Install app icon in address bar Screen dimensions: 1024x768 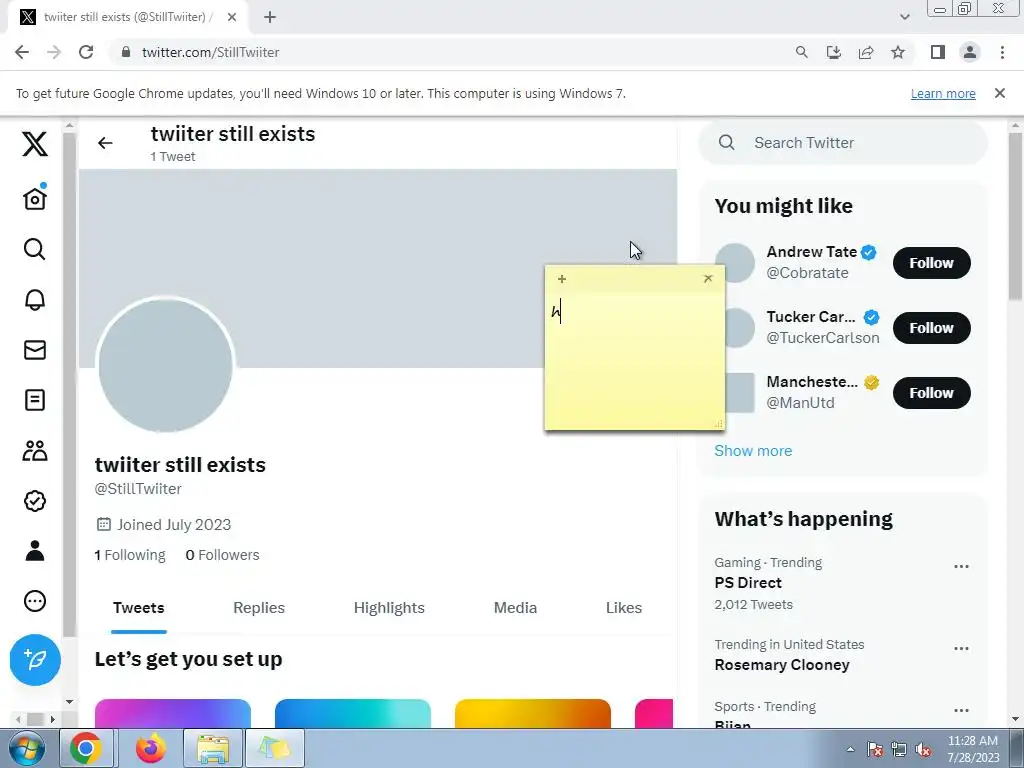coord(833,52)
